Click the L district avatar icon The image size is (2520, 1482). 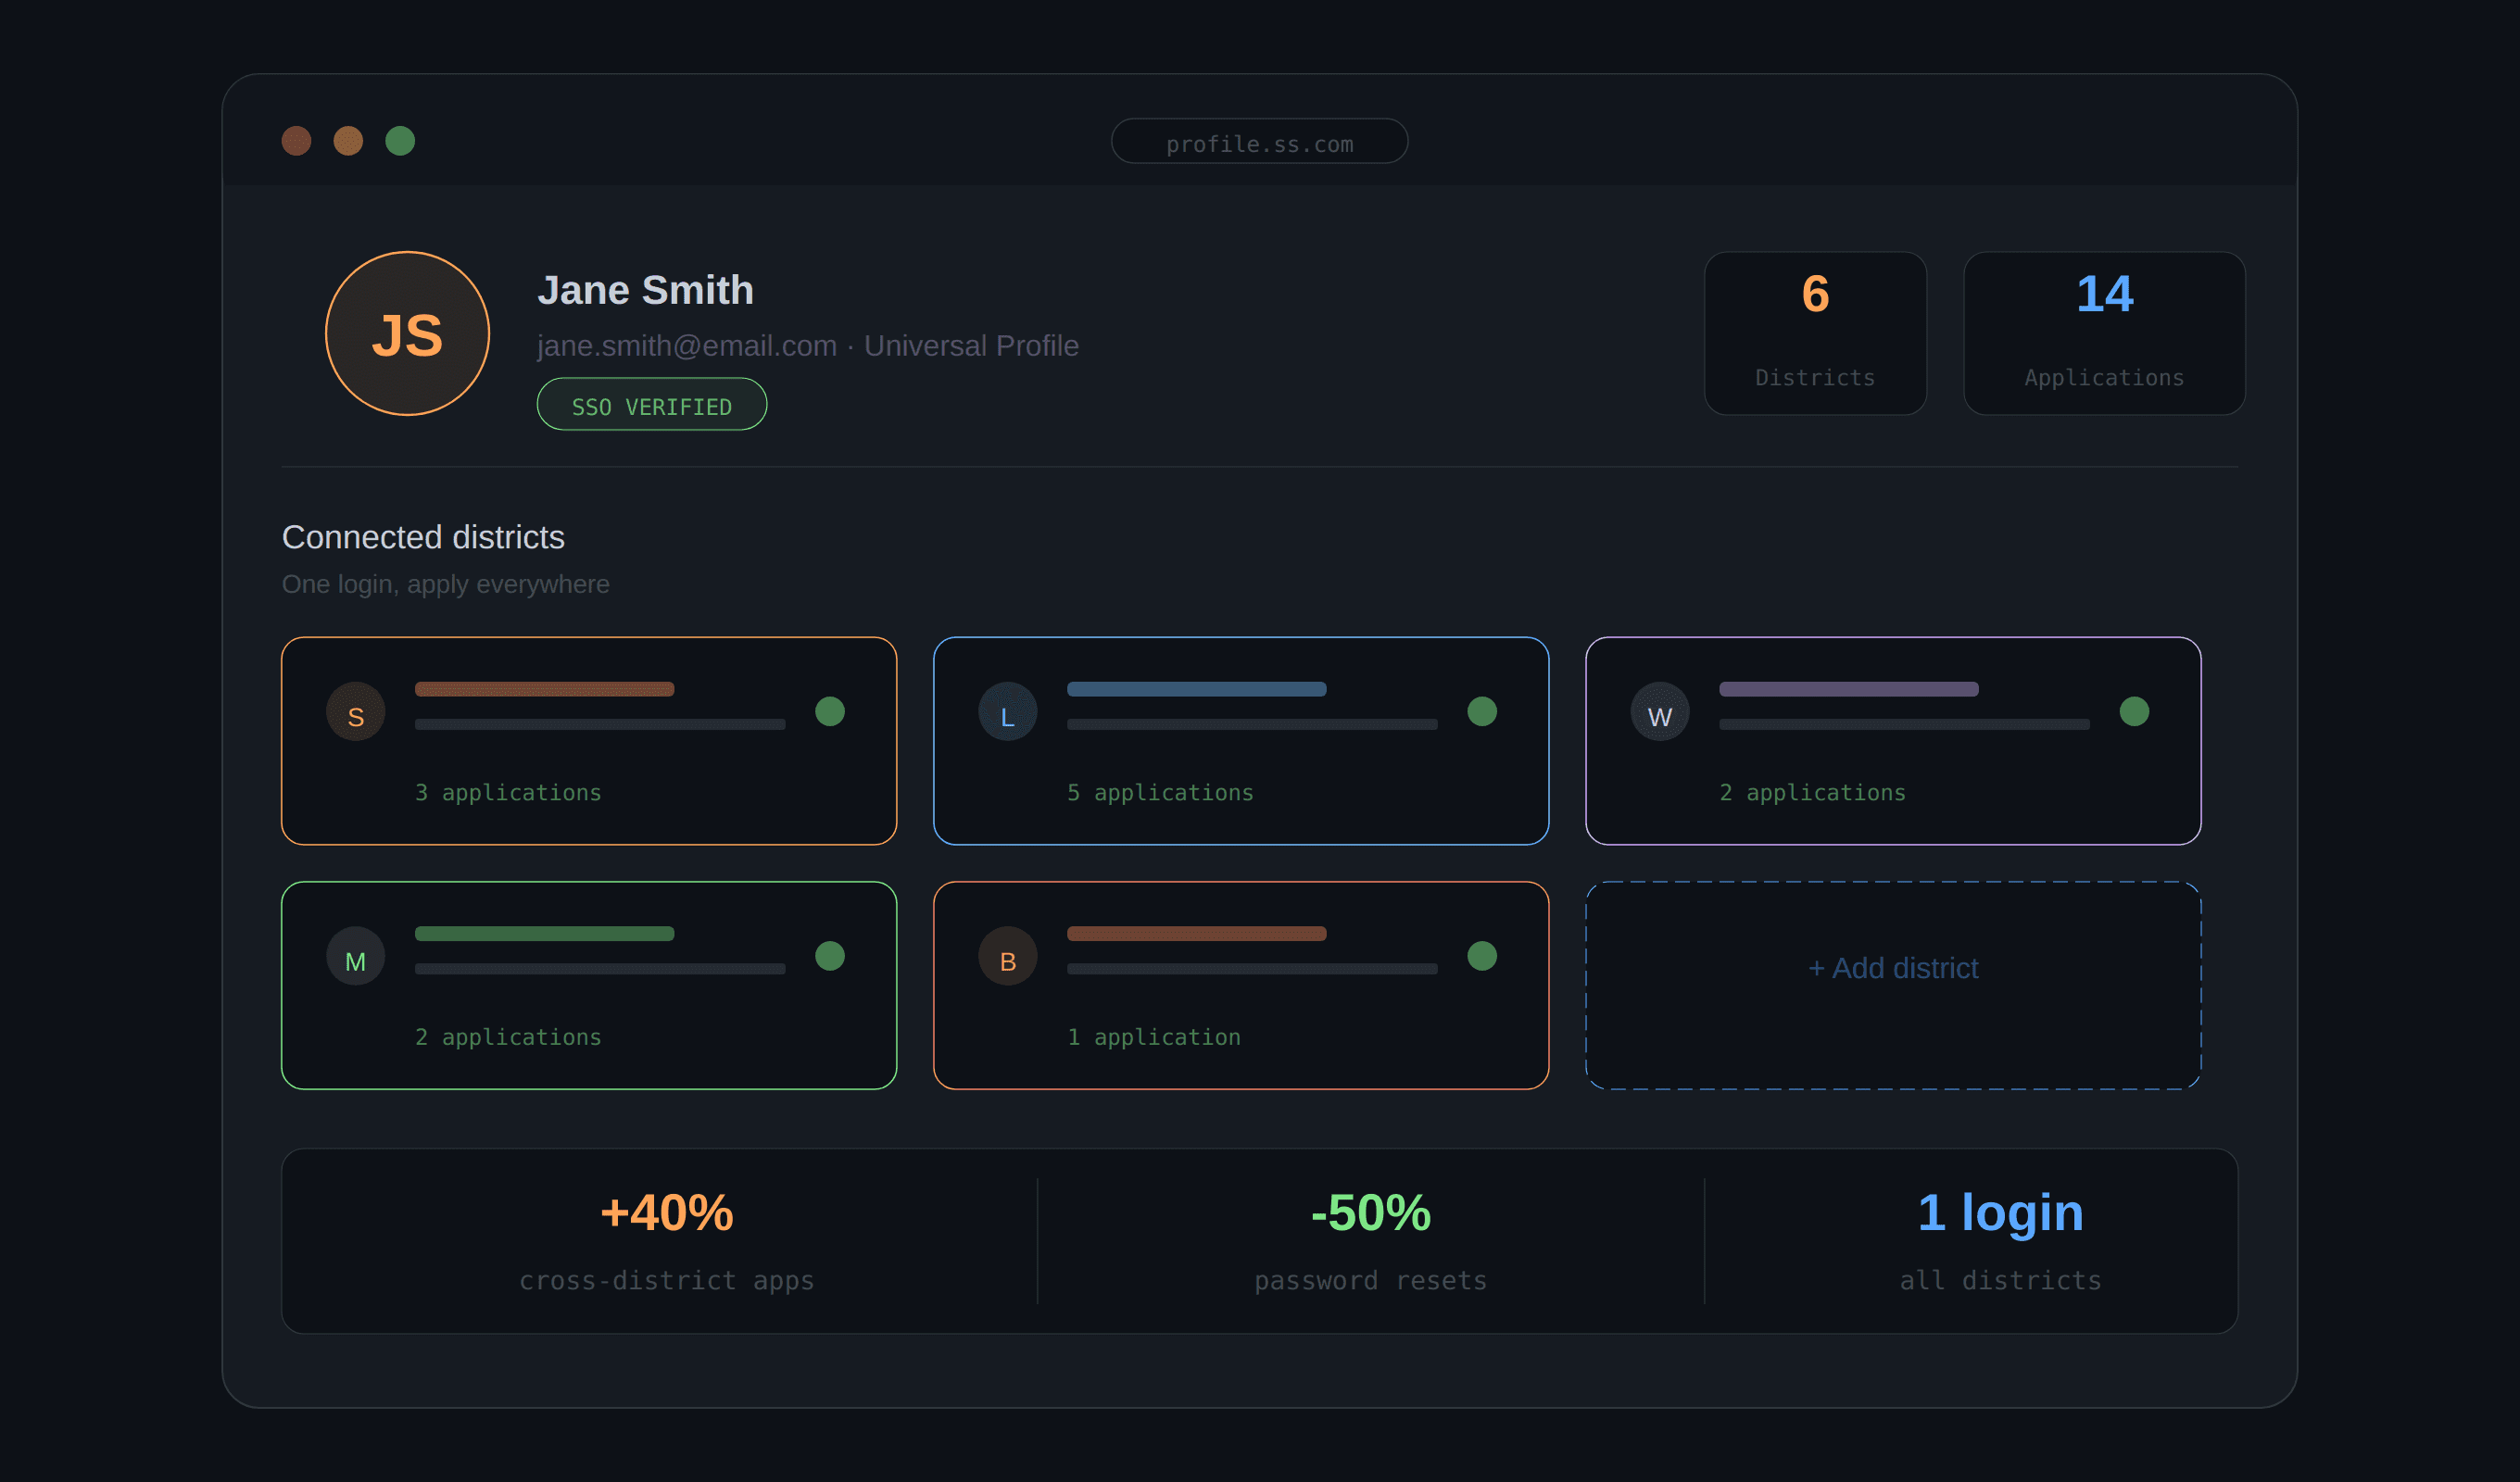[x=1007, y=712]
